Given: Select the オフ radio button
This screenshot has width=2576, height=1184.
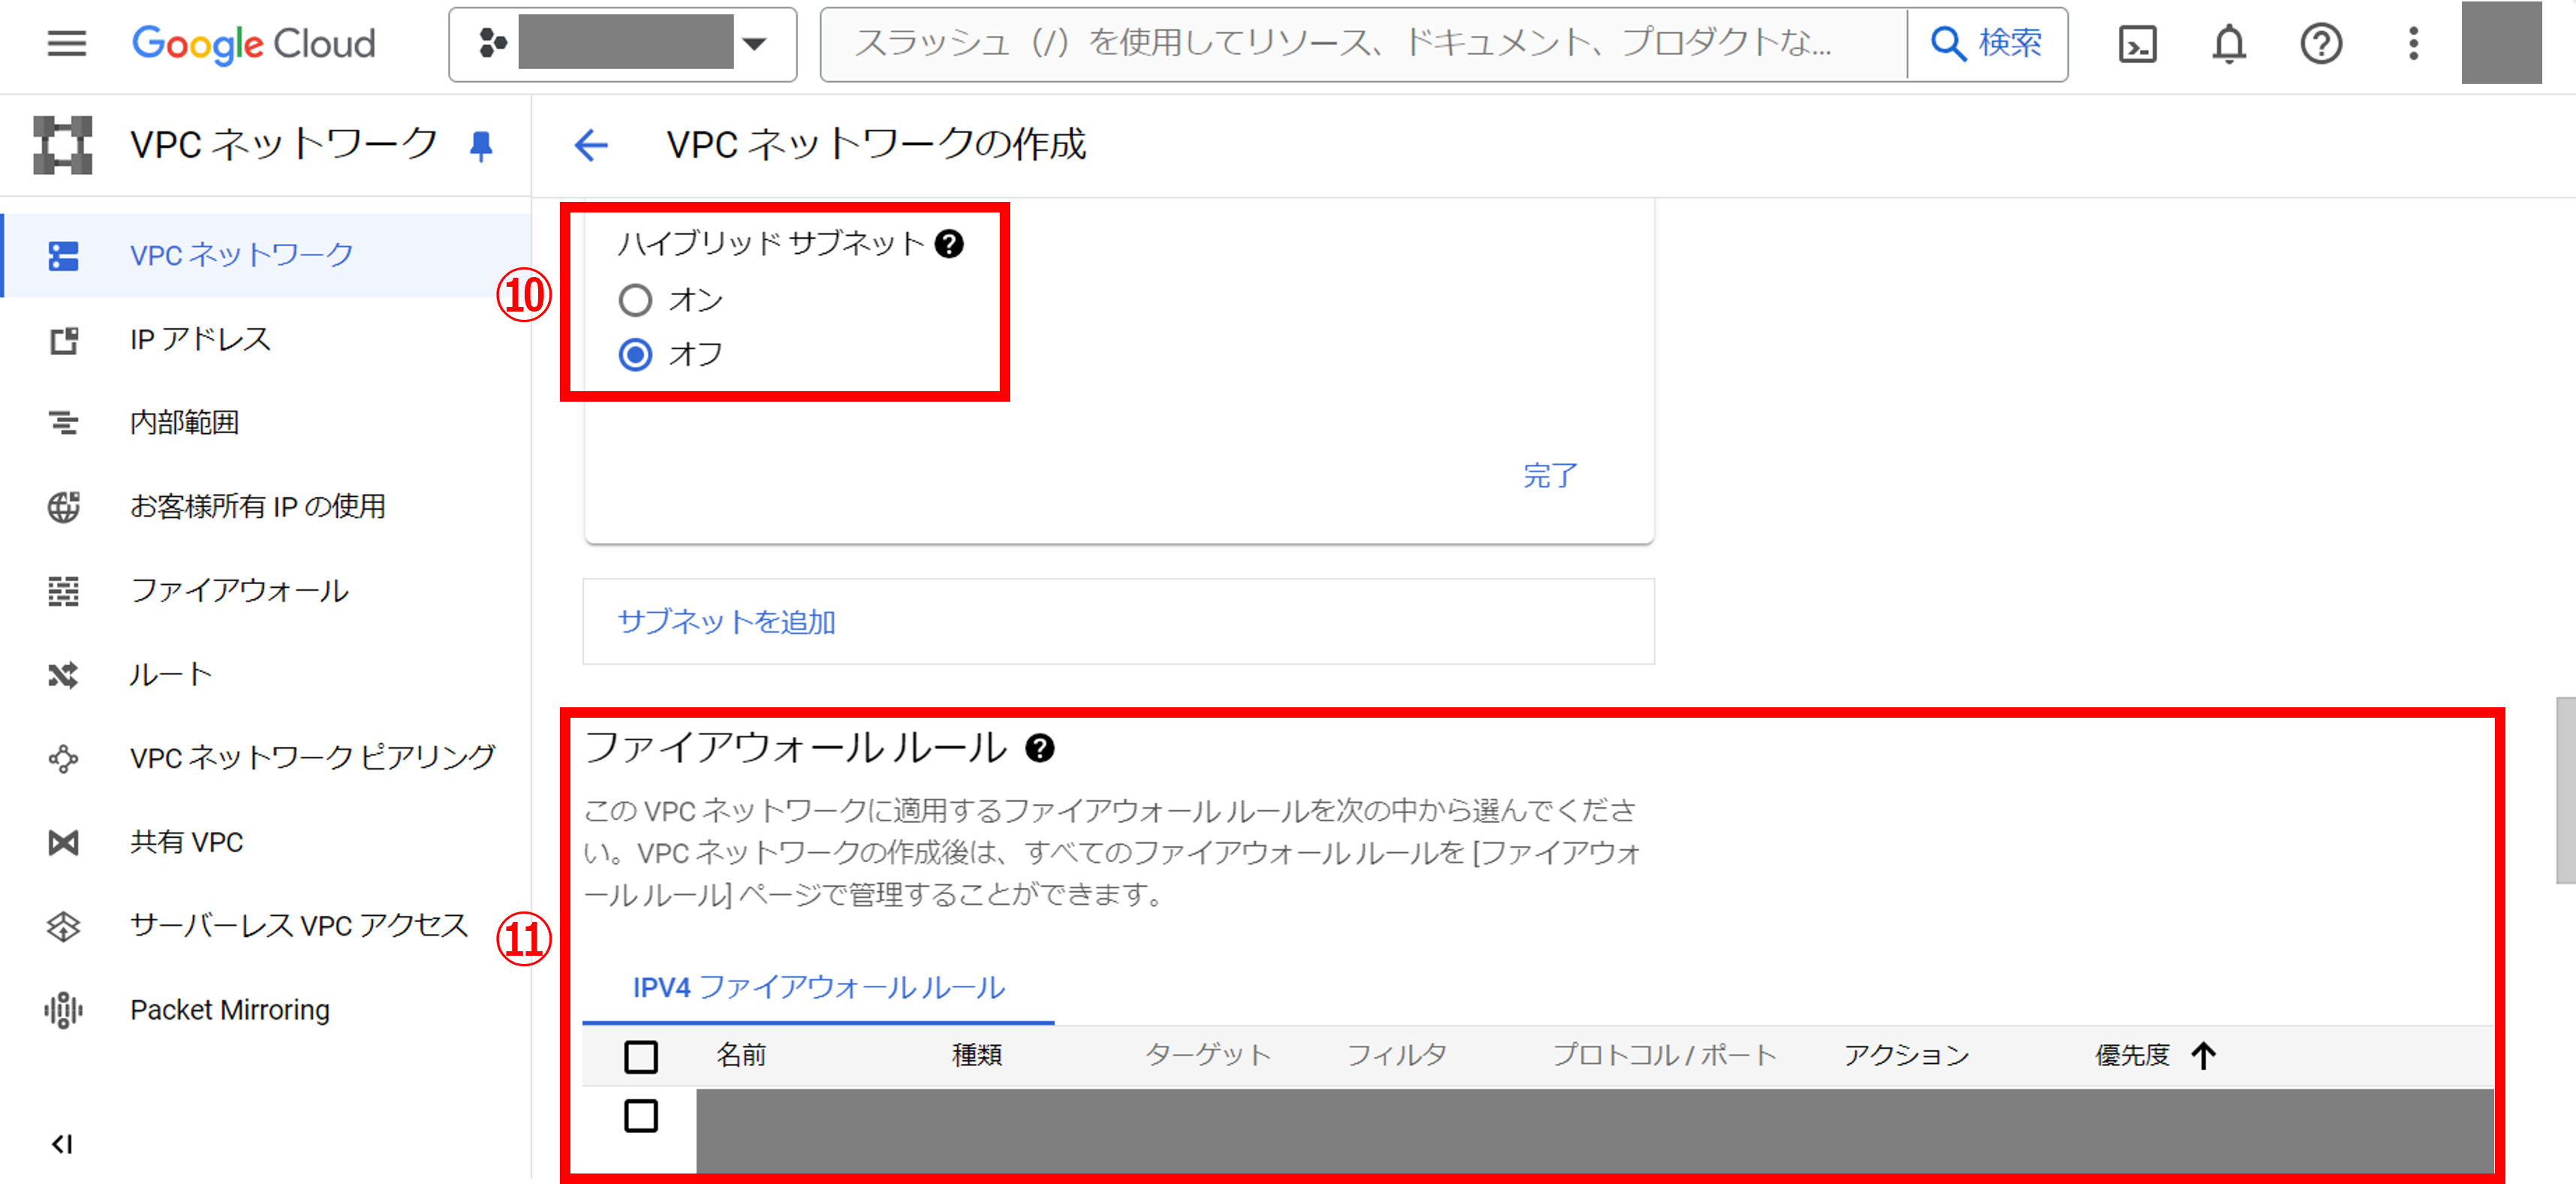Looking at the screenshot, I should tap(635, 354).
